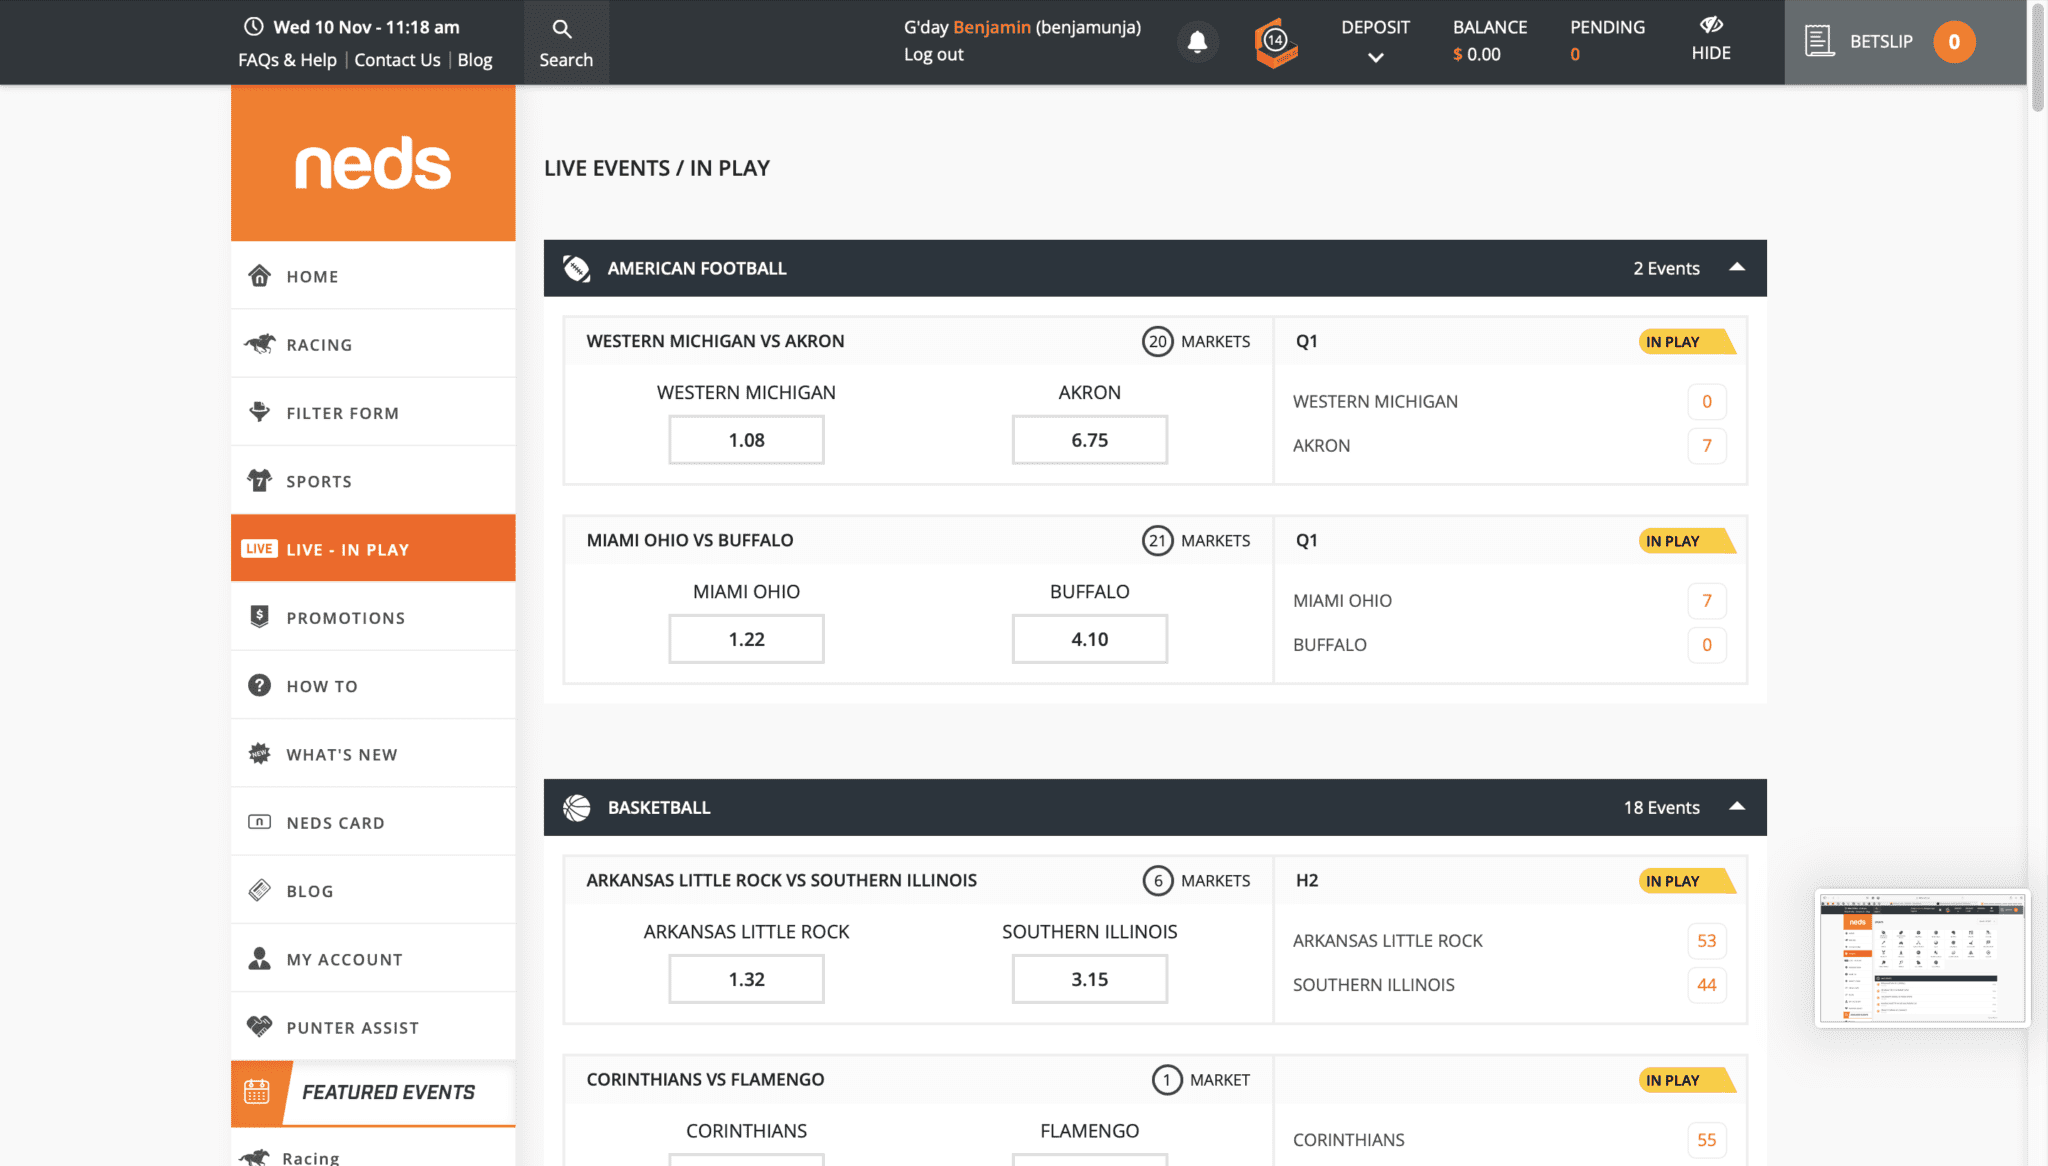Click the LIVE badge icon in the sidebar
The width and height of the screenshot is (2048, 1166).
point(259,549)
